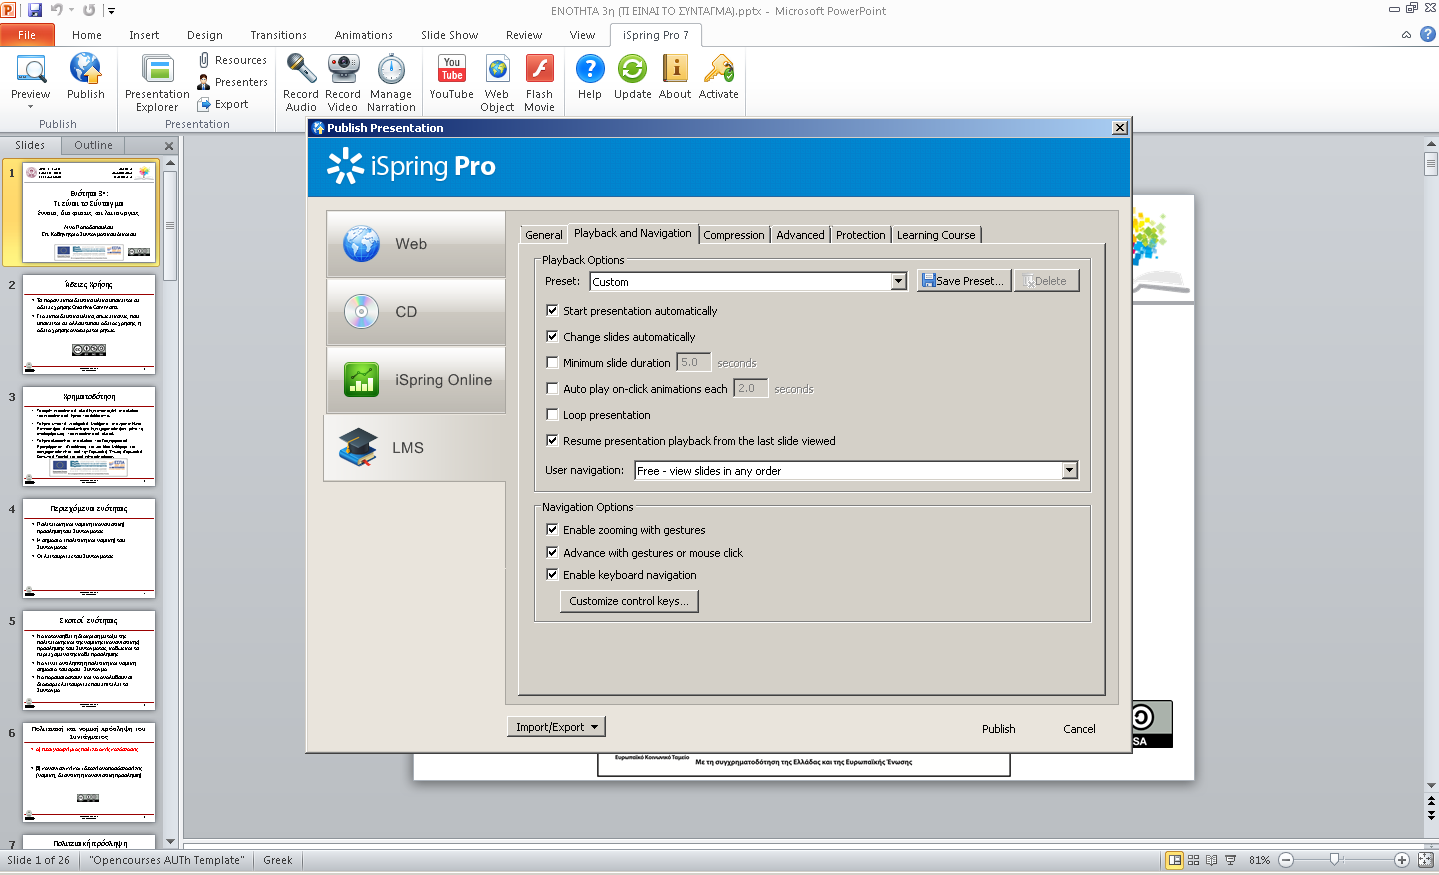Start Record Audio microphone tool
The width and height of the screenshot is (1439, 875).
click(301, 82)
